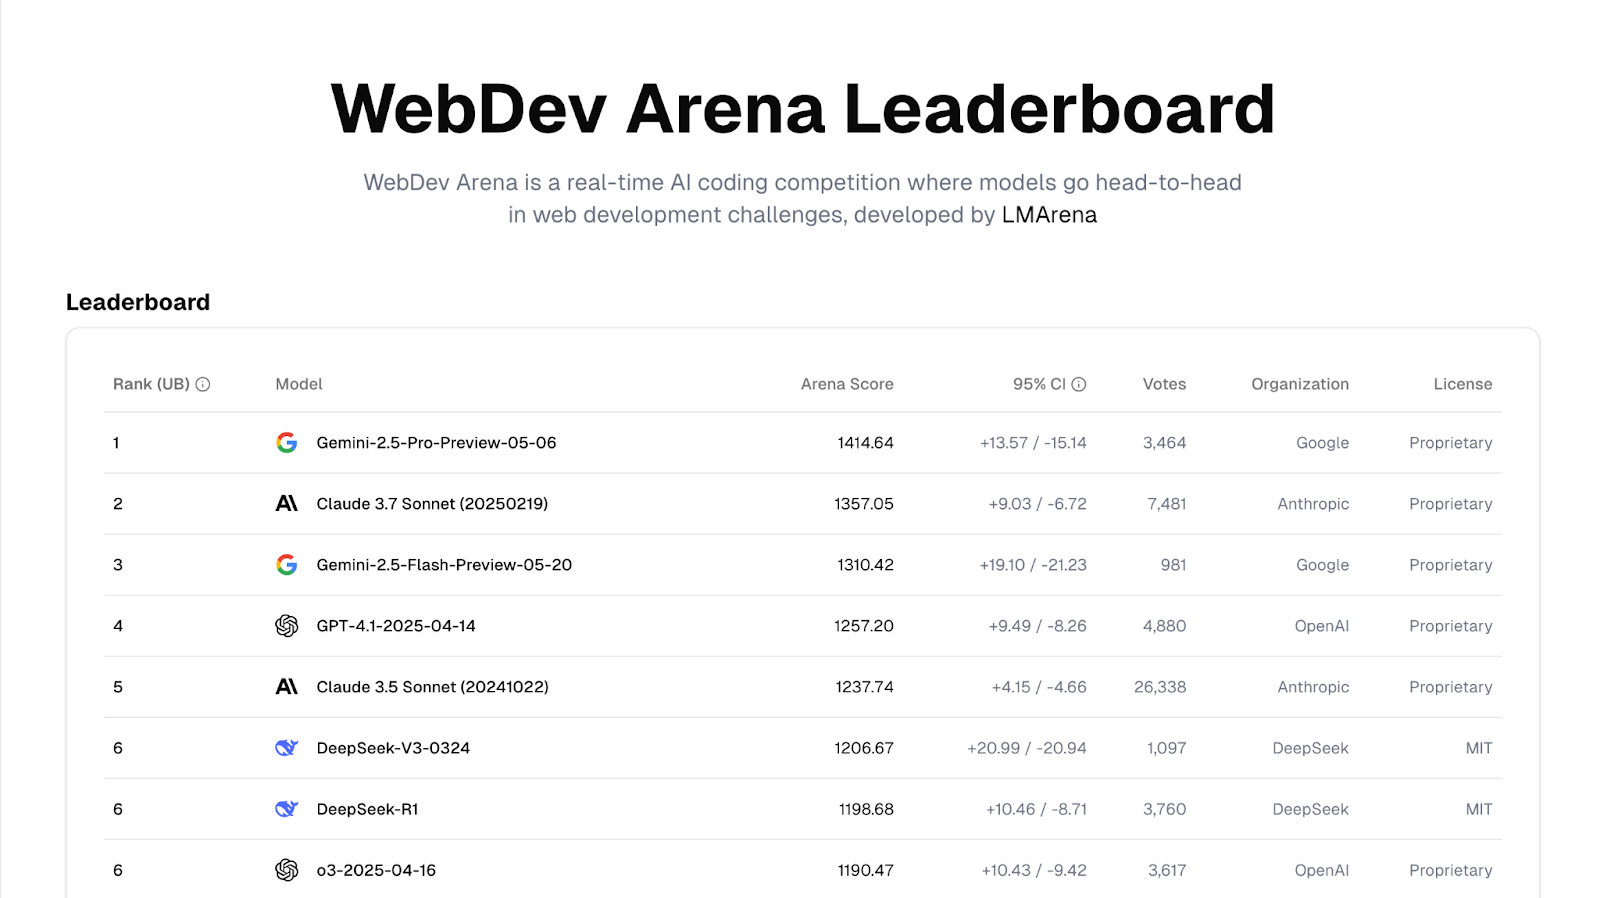Click the arena score 1257.20
Image resolution: width=1600 pixels, height=898 pixels.
pos(864,626)
